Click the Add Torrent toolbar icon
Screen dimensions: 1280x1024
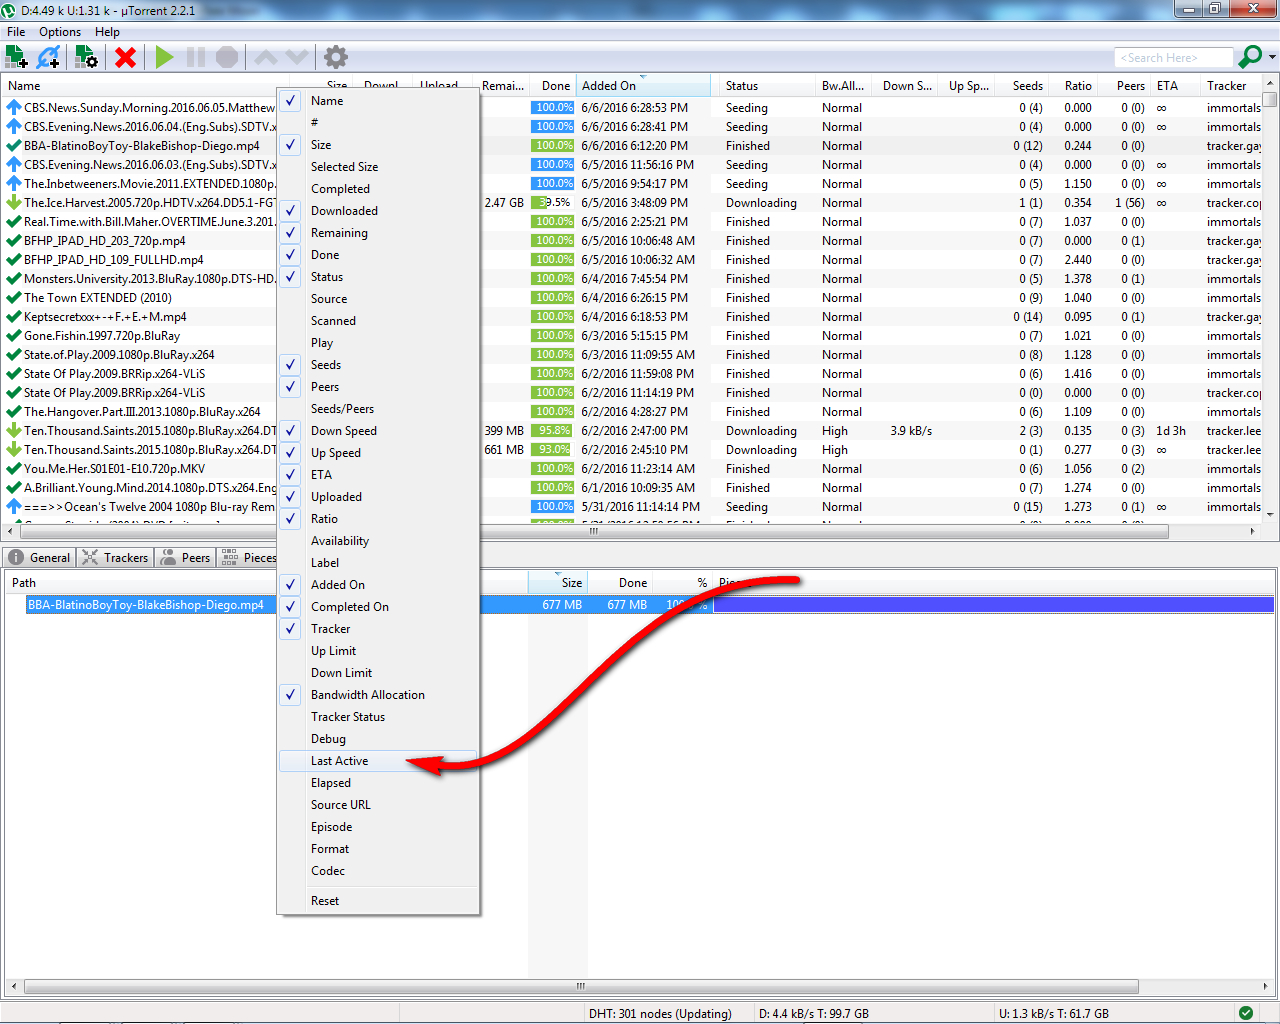(x=16, y=57)
